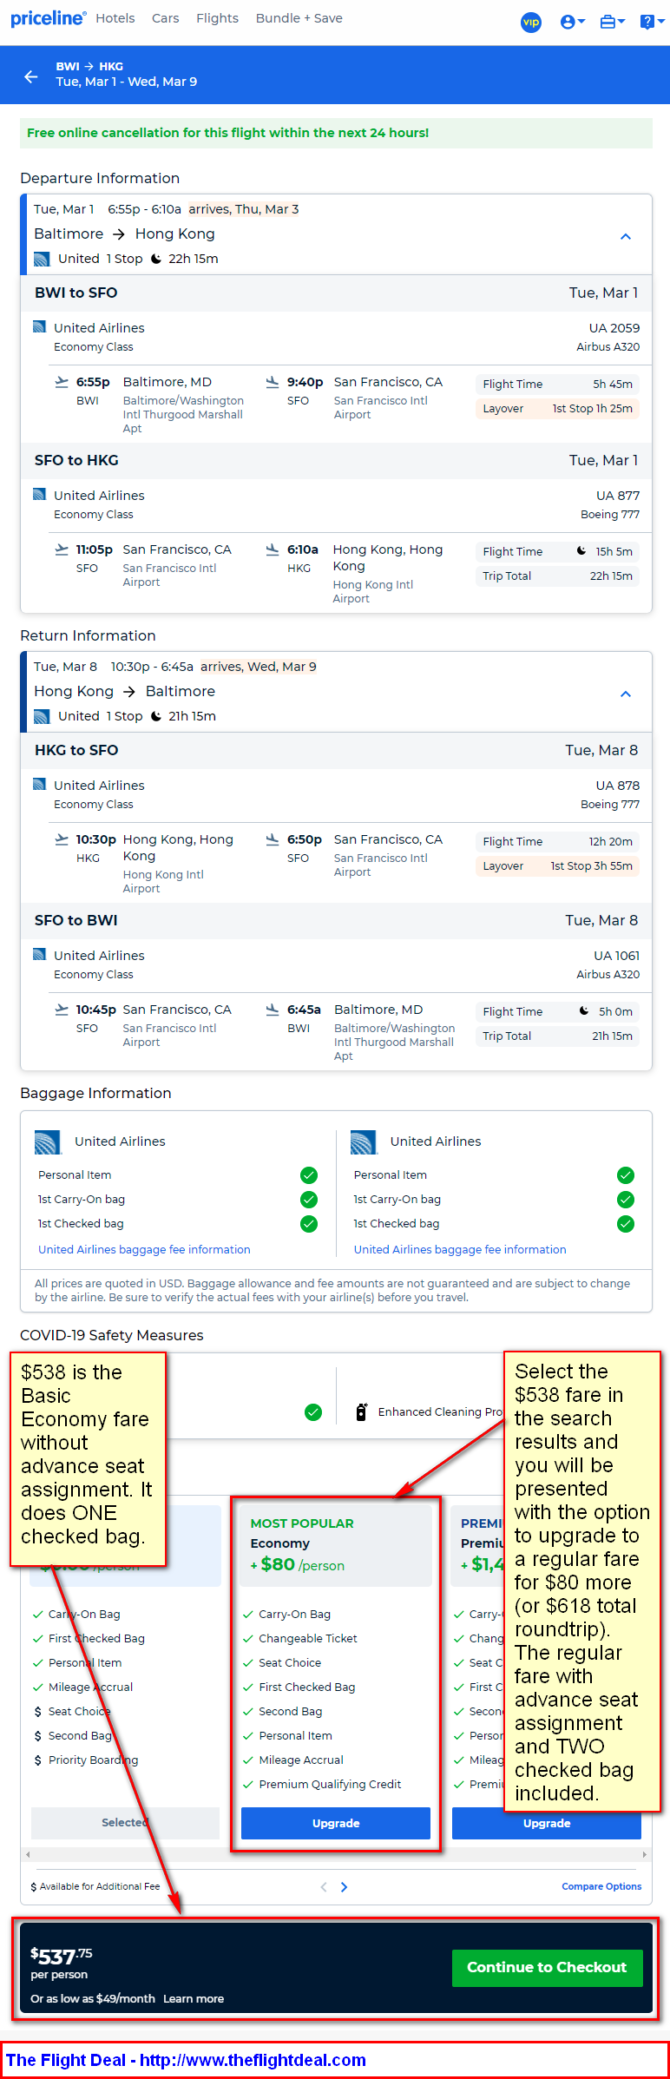Click takeoff icon next to 6:55p

(62, 382)
